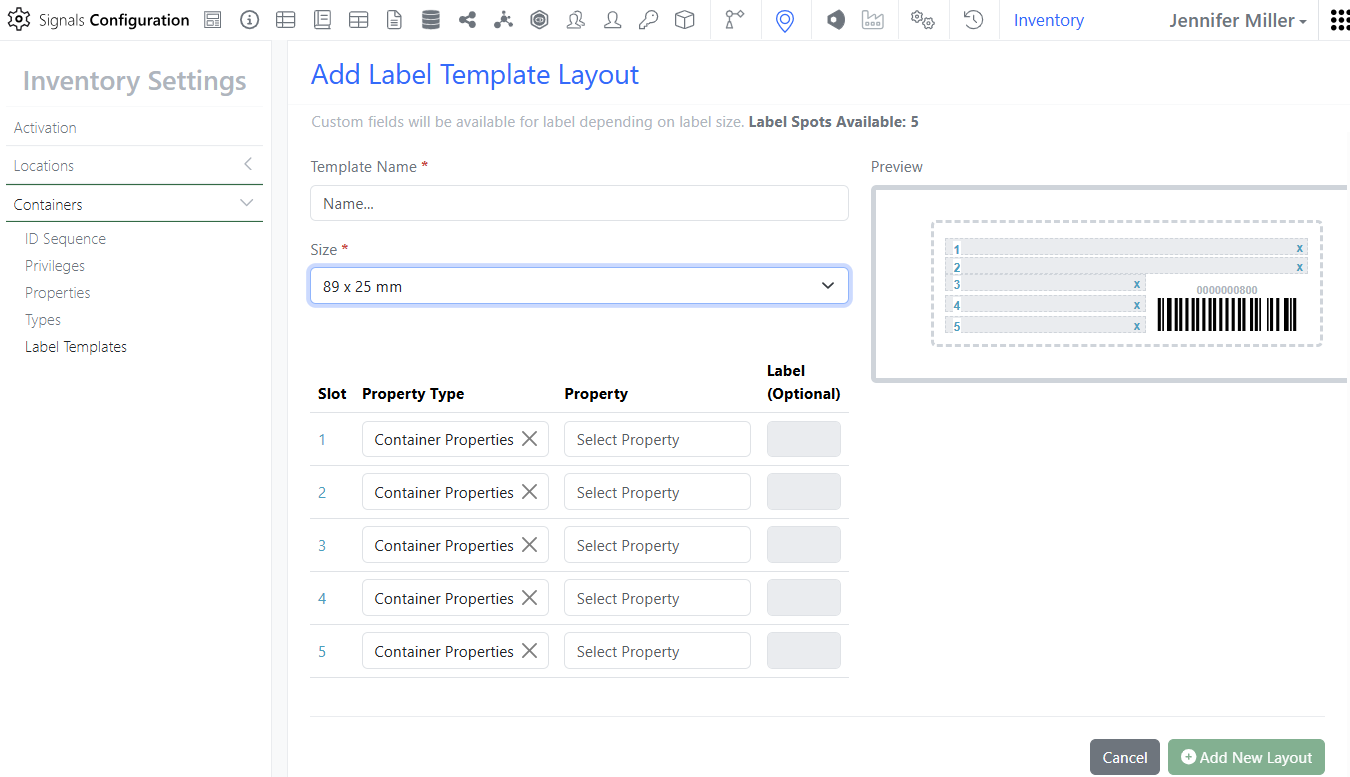Remove slot 2 from label preview

[1299, 267]
